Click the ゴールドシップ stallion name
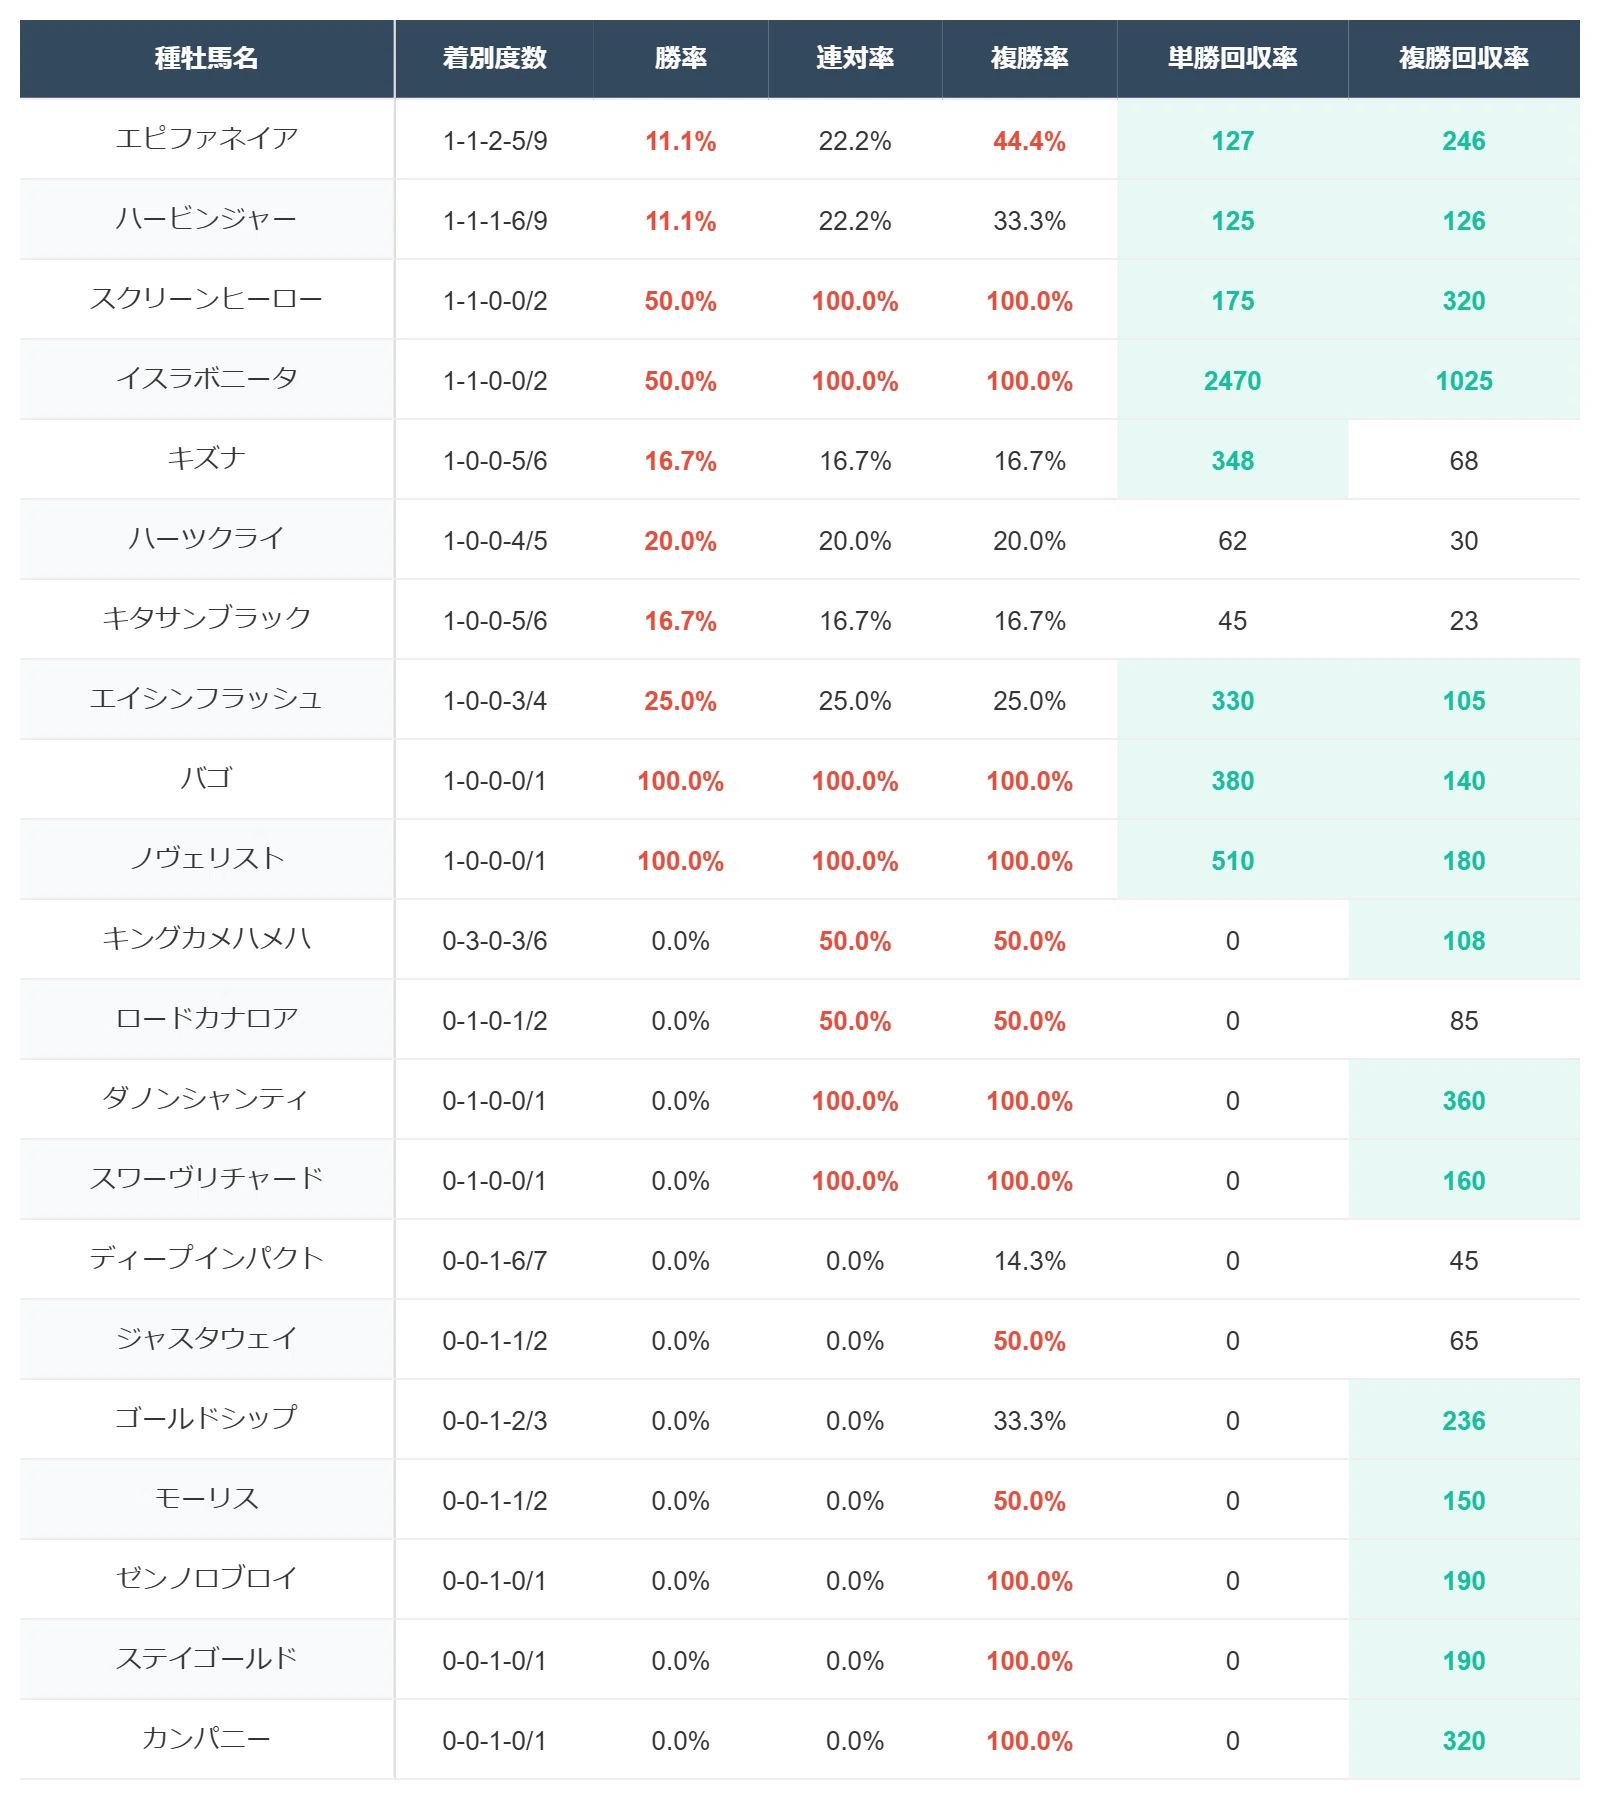This screenshot has width=1602, height=1802. 206,1418
